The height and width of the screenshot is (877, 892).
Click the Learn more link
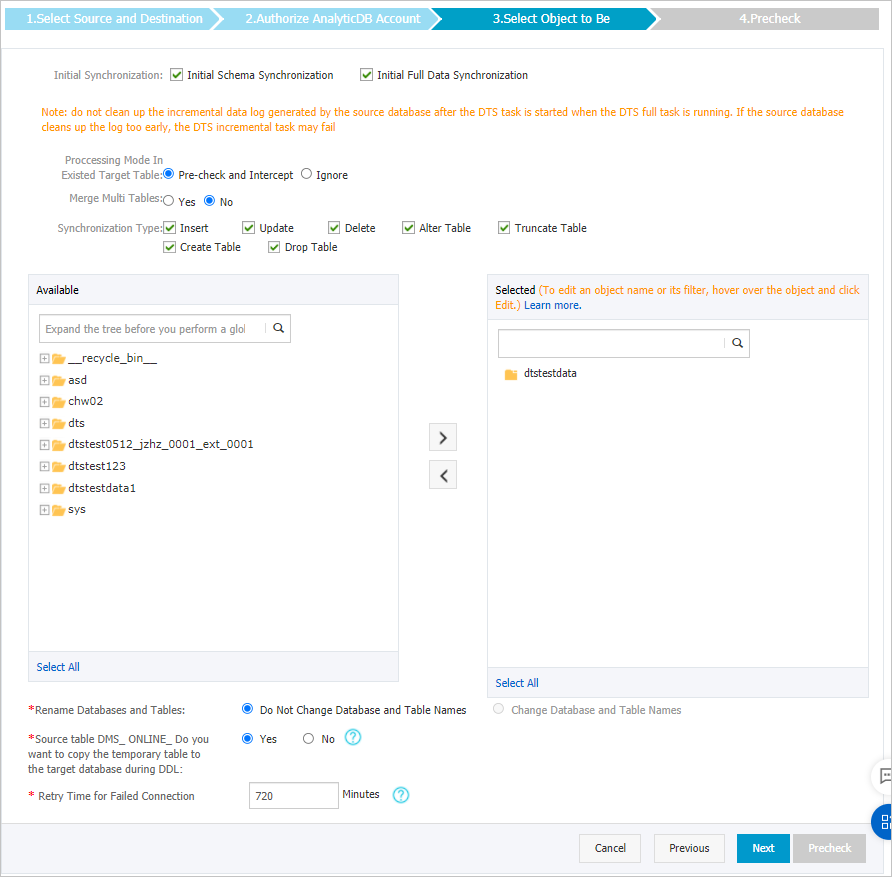coord(551,303)
